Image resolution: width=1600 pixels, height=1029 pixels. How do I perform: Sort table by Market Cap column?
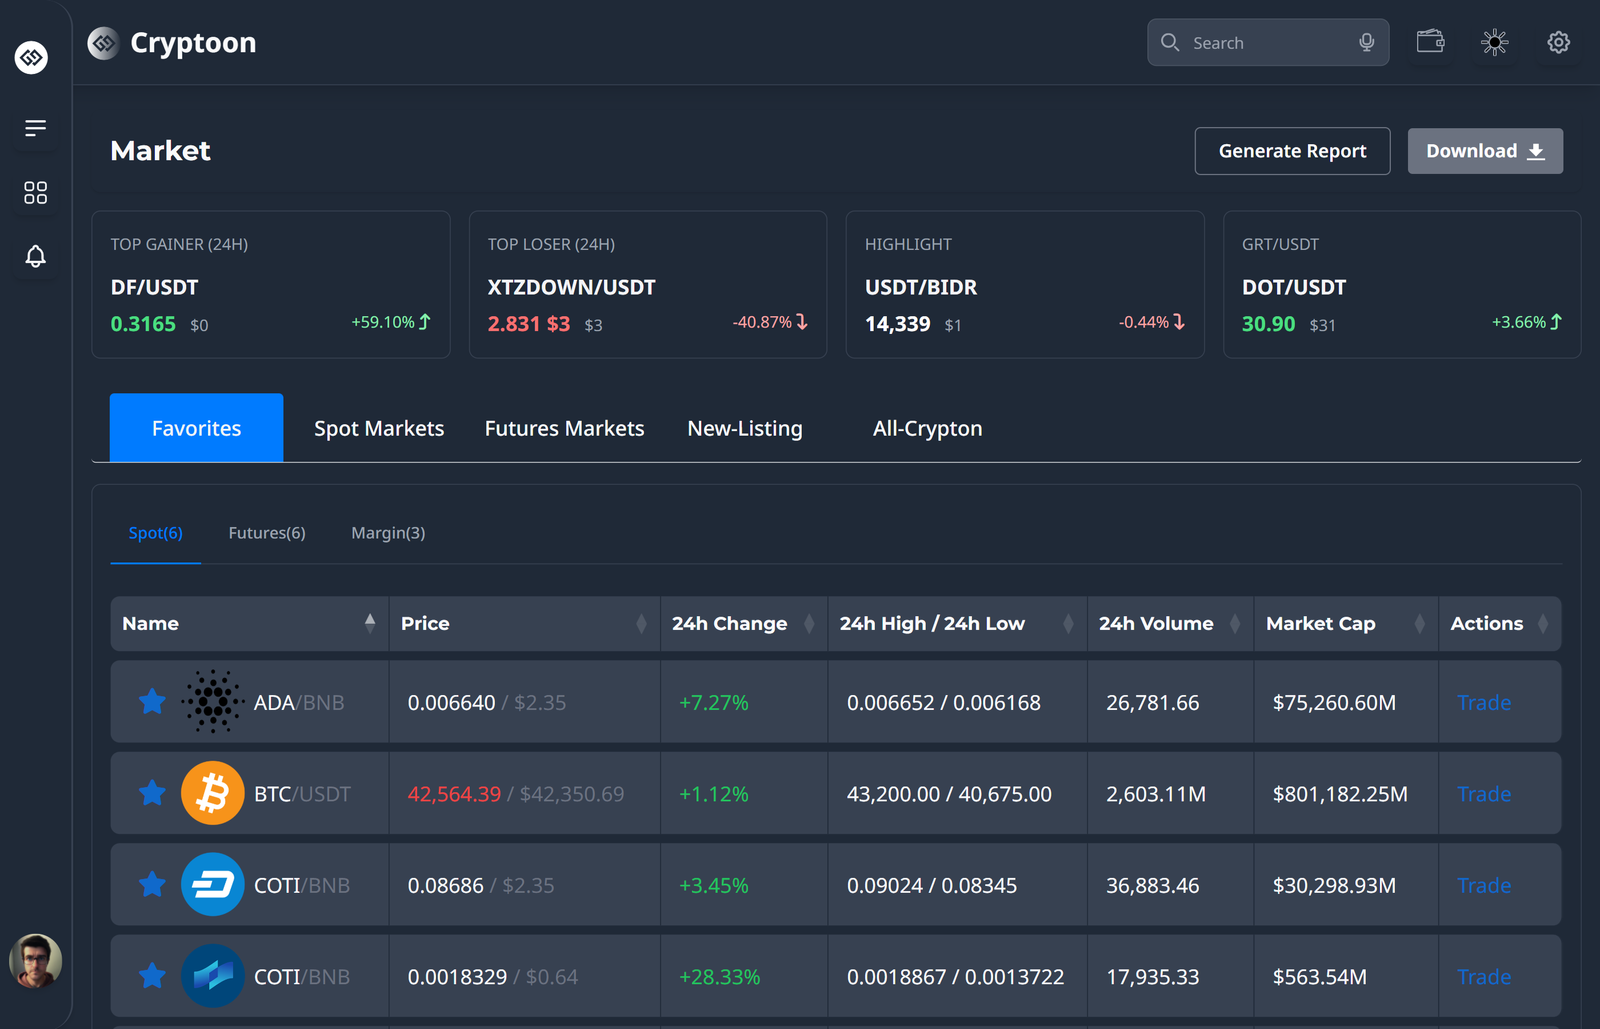point(1421,623)
